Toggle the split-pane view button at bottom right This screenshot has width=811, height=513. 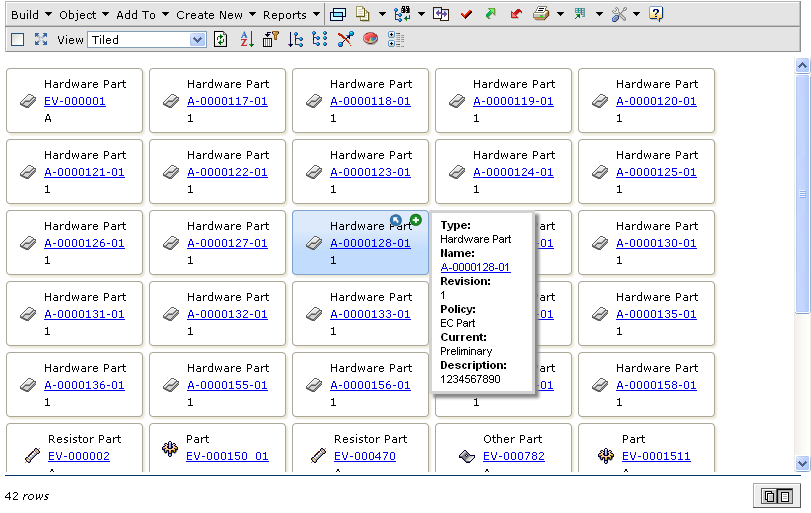(776, 496)
